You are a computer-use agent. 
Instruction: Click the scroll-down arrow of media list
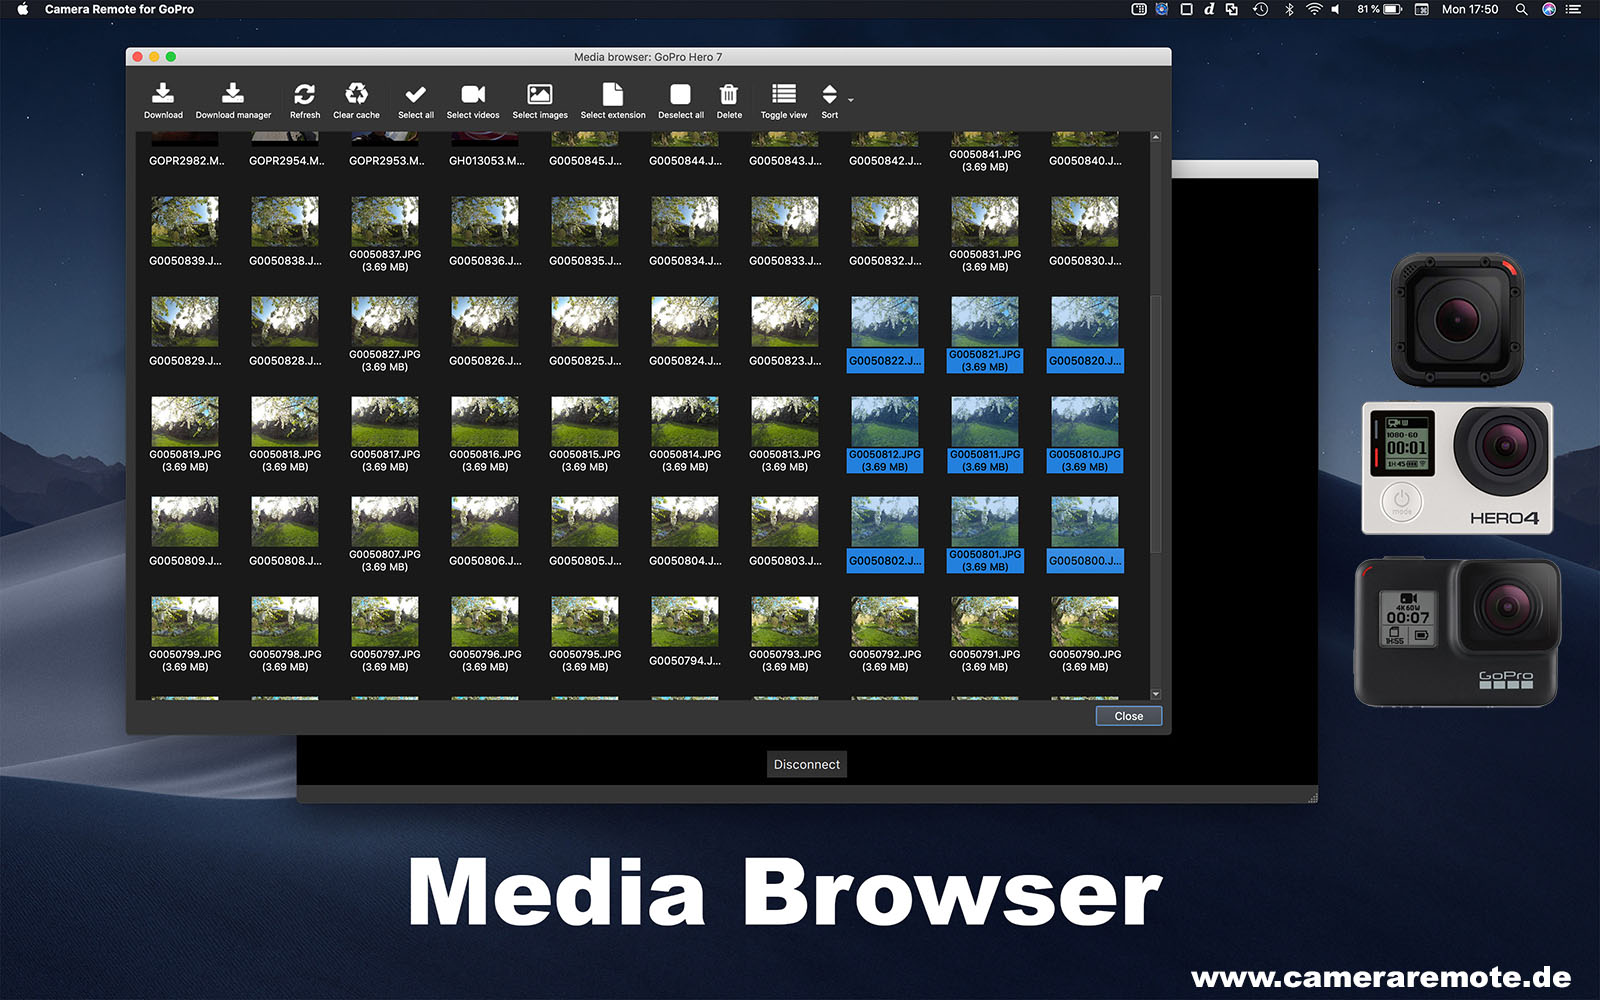pos(1156,694)
